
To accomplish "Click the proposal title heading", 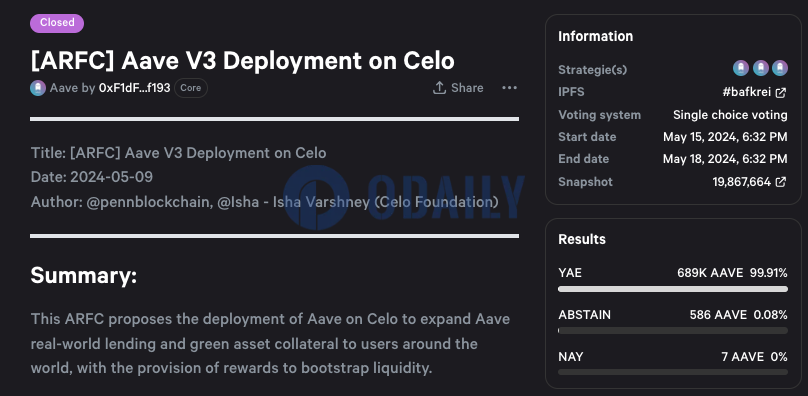I will click(x=242, y=61).
